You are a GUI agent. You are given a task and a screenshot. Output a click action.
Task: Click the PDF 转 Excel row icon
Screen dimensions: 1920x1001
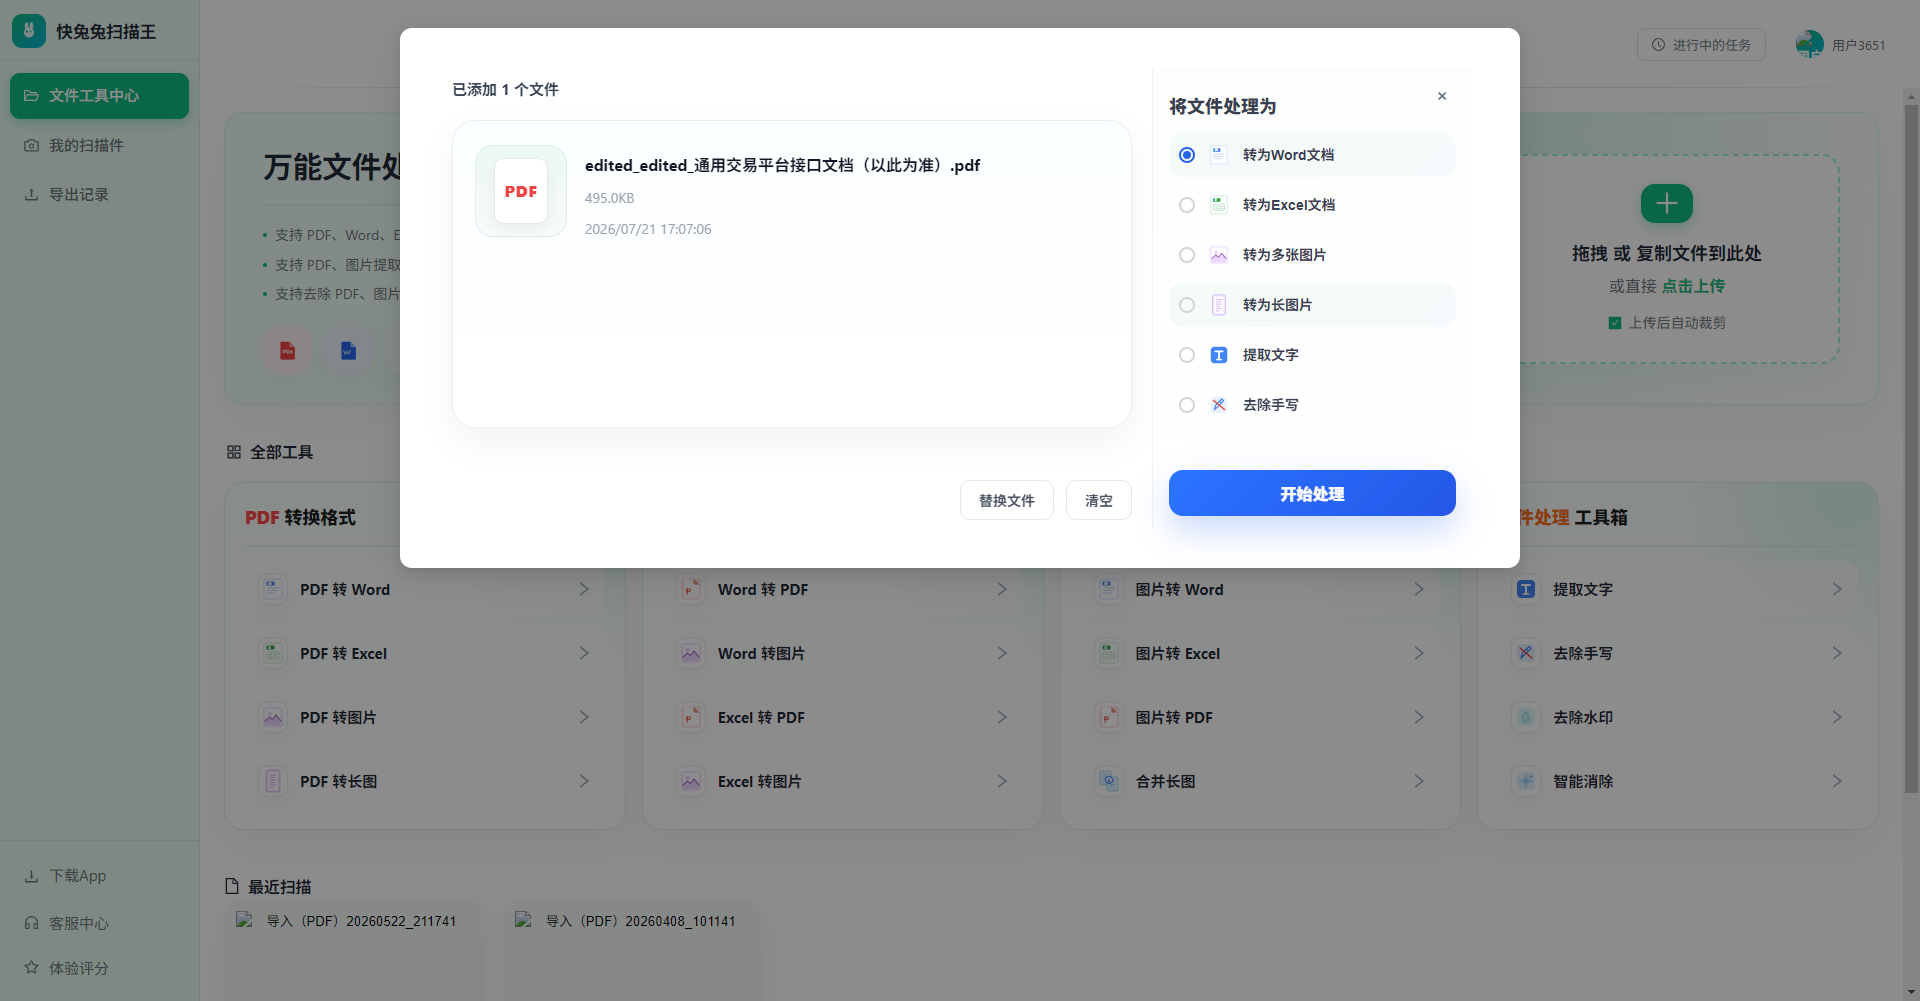click(x=272, y=653)
